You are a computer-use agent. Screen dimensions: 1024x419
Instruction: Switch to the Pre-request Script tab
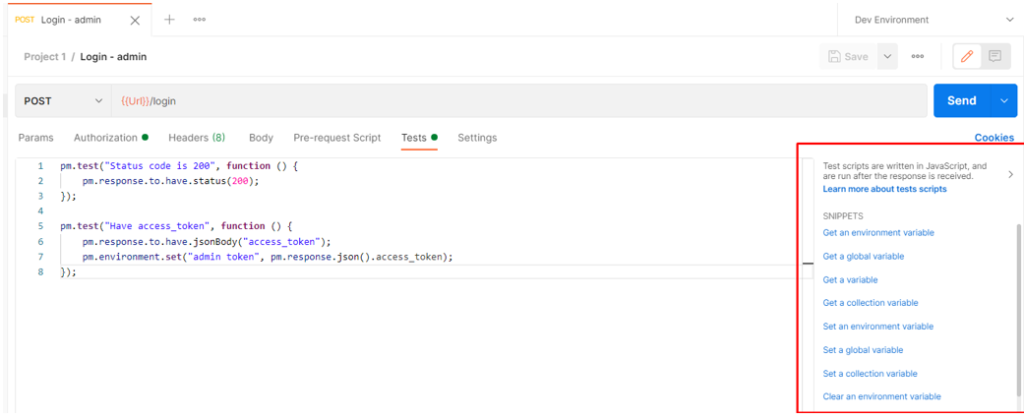coord(336,138)
